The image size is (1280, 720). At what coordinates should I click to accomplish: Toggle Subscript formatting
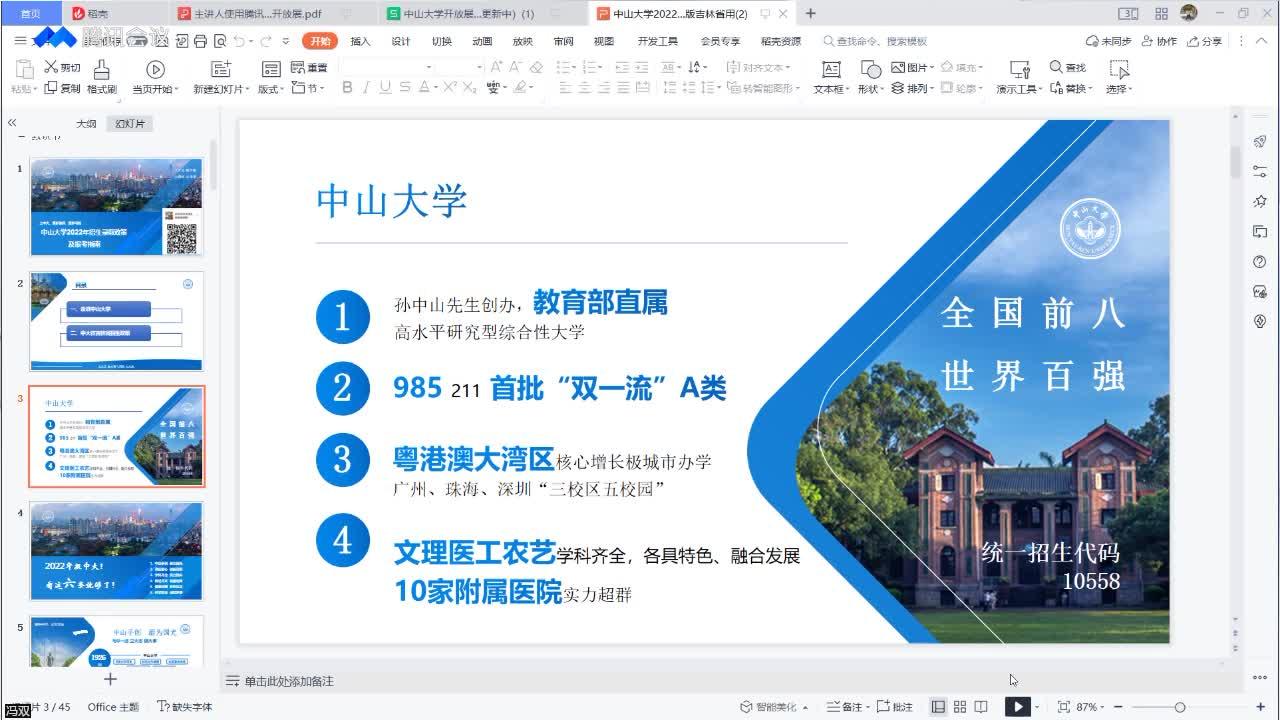coord(468,88)
